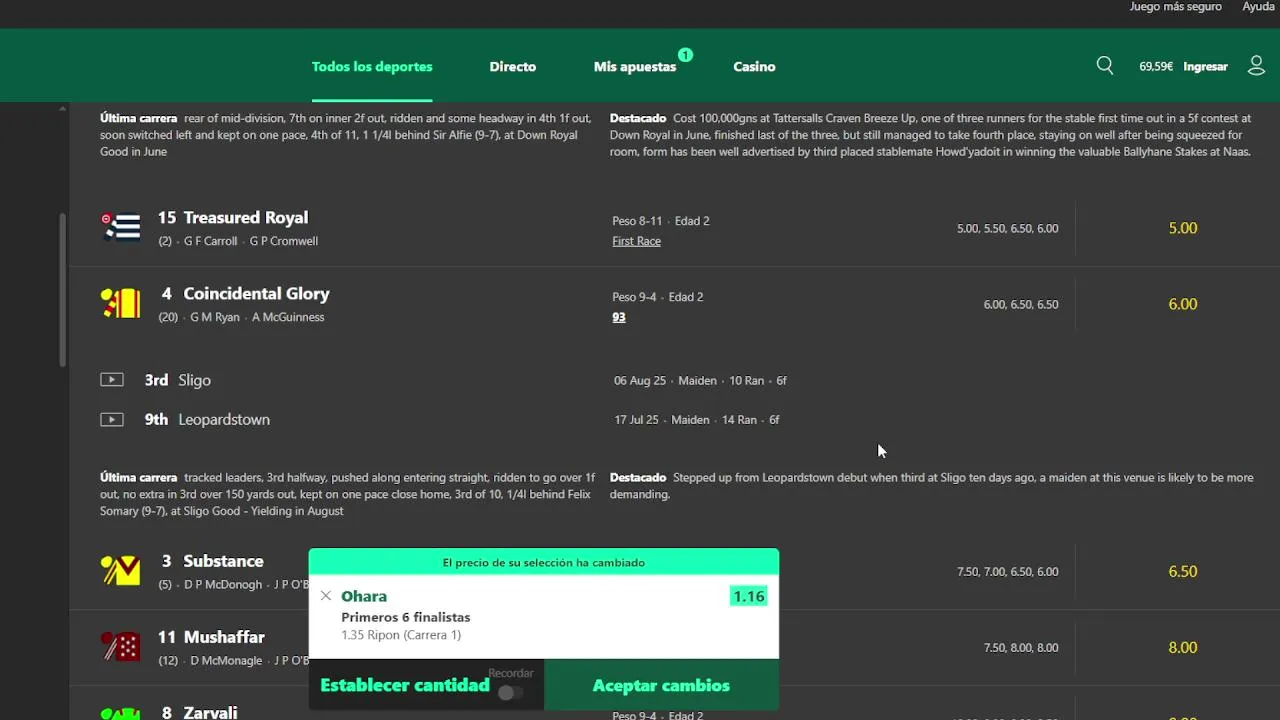The width and height of the screenshot is (1280, 720).
Task: Click the 69,59€ account balance
Action: (x=1156, y=67)
